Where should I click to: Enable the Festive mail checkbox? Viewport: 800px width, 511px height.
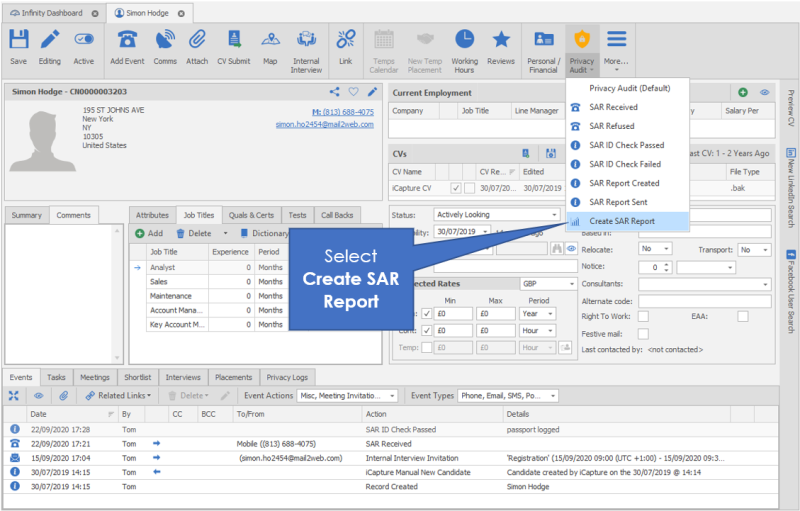tap(644, 332)
